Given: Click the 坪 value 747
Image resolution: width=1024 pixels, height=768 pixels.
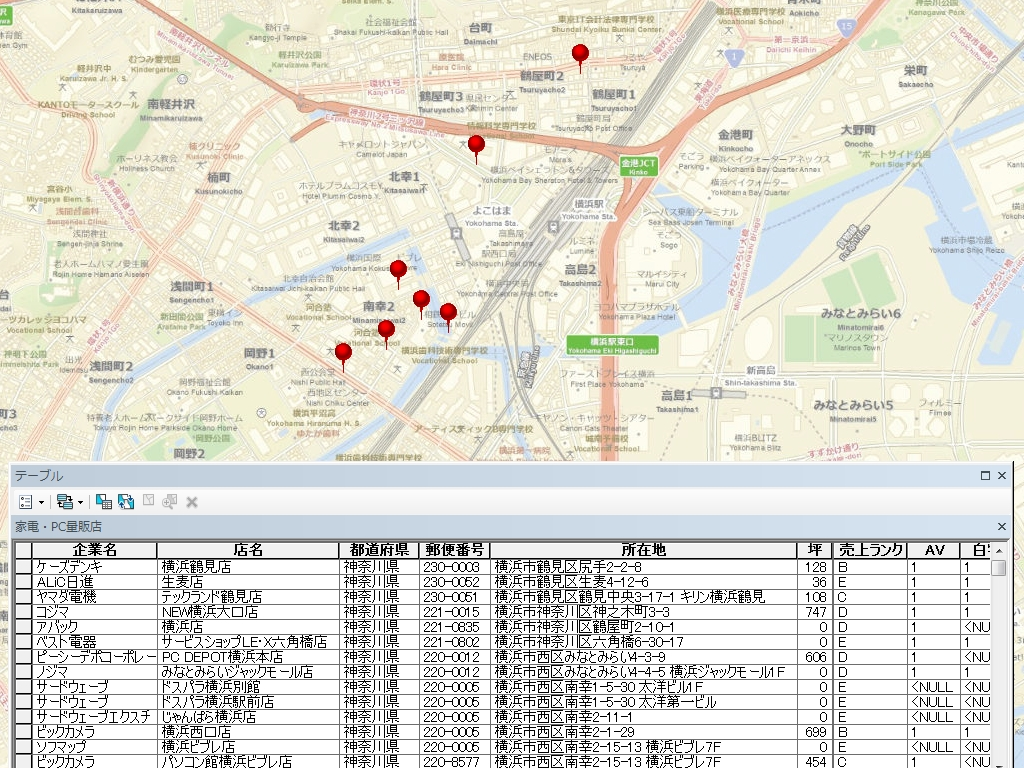Looking at the screenshot, I should [816, 612].
